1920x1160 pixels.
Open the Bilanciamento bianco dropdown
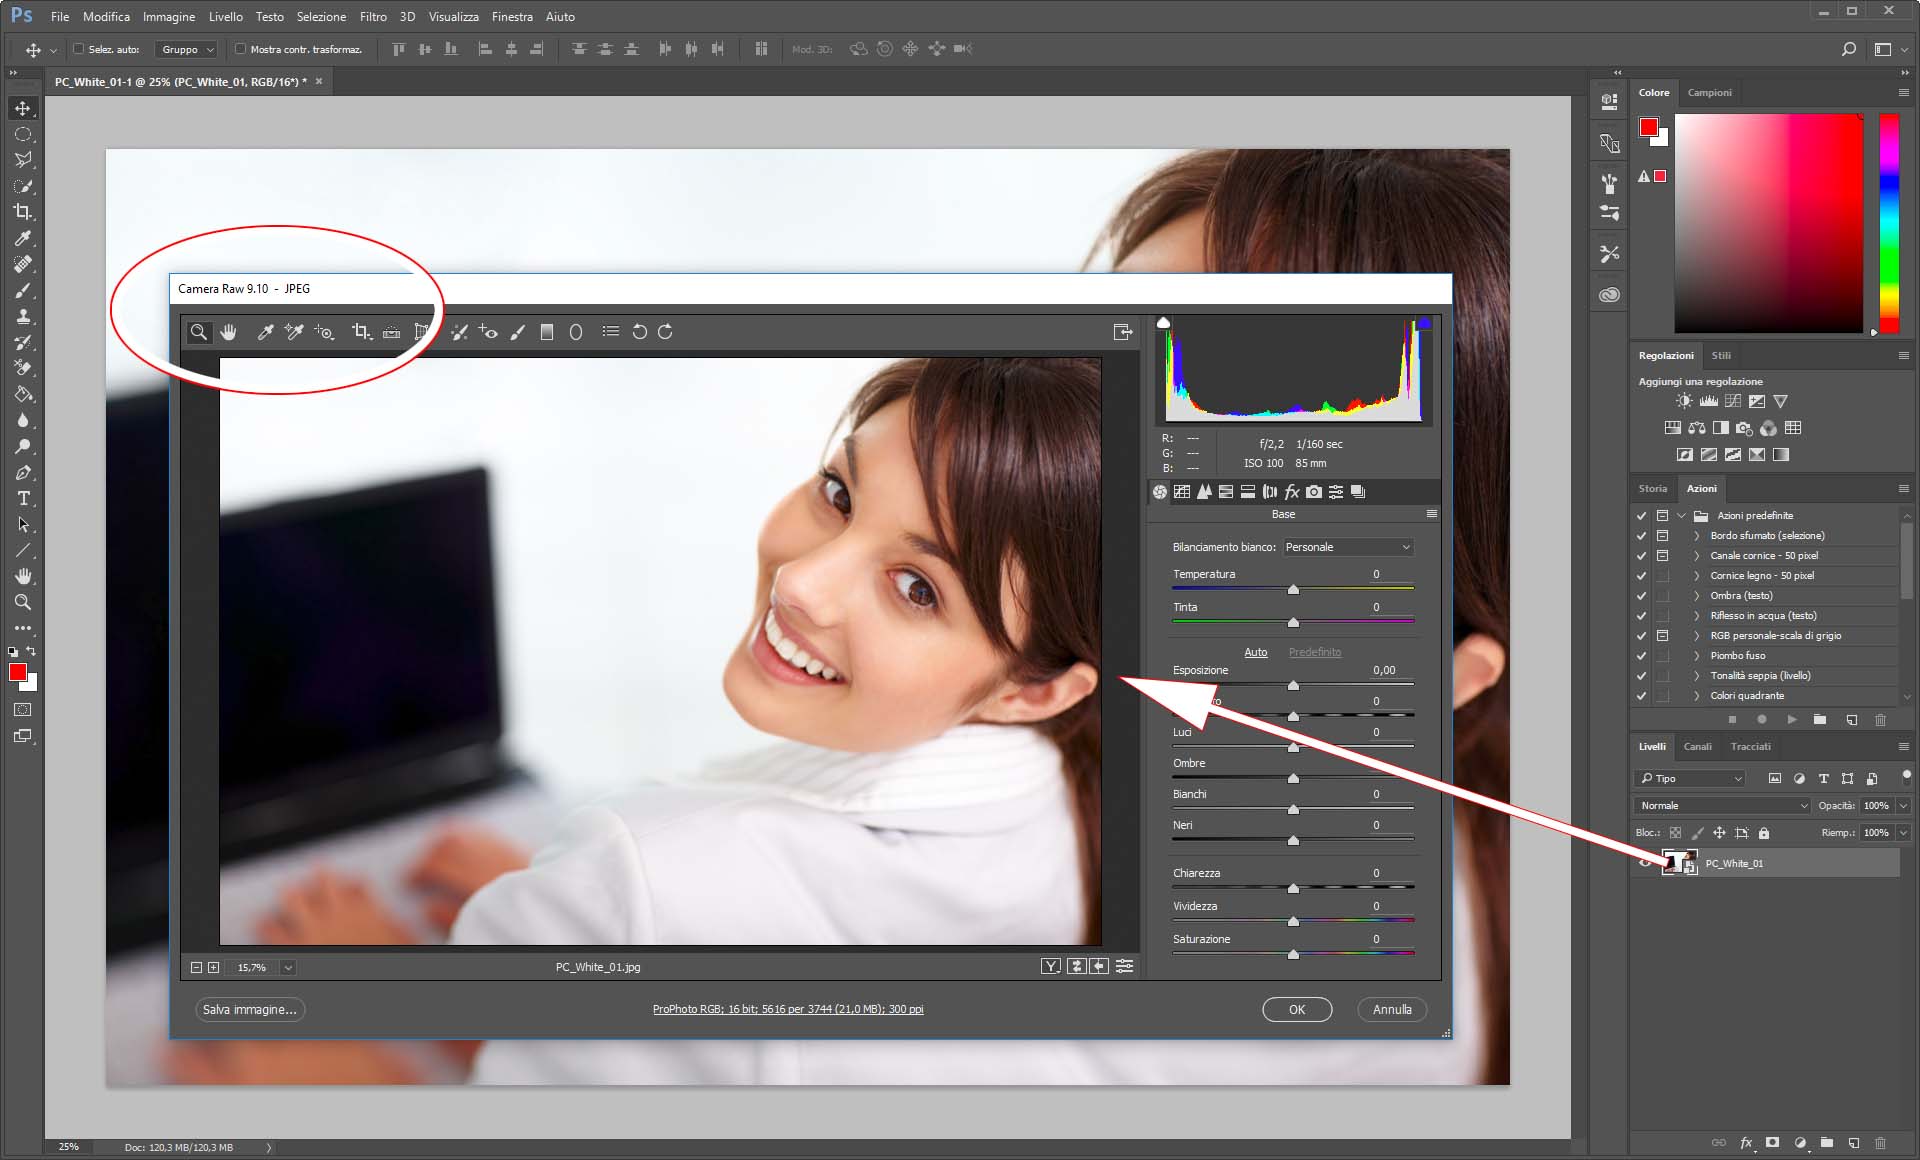[1348, 547]
